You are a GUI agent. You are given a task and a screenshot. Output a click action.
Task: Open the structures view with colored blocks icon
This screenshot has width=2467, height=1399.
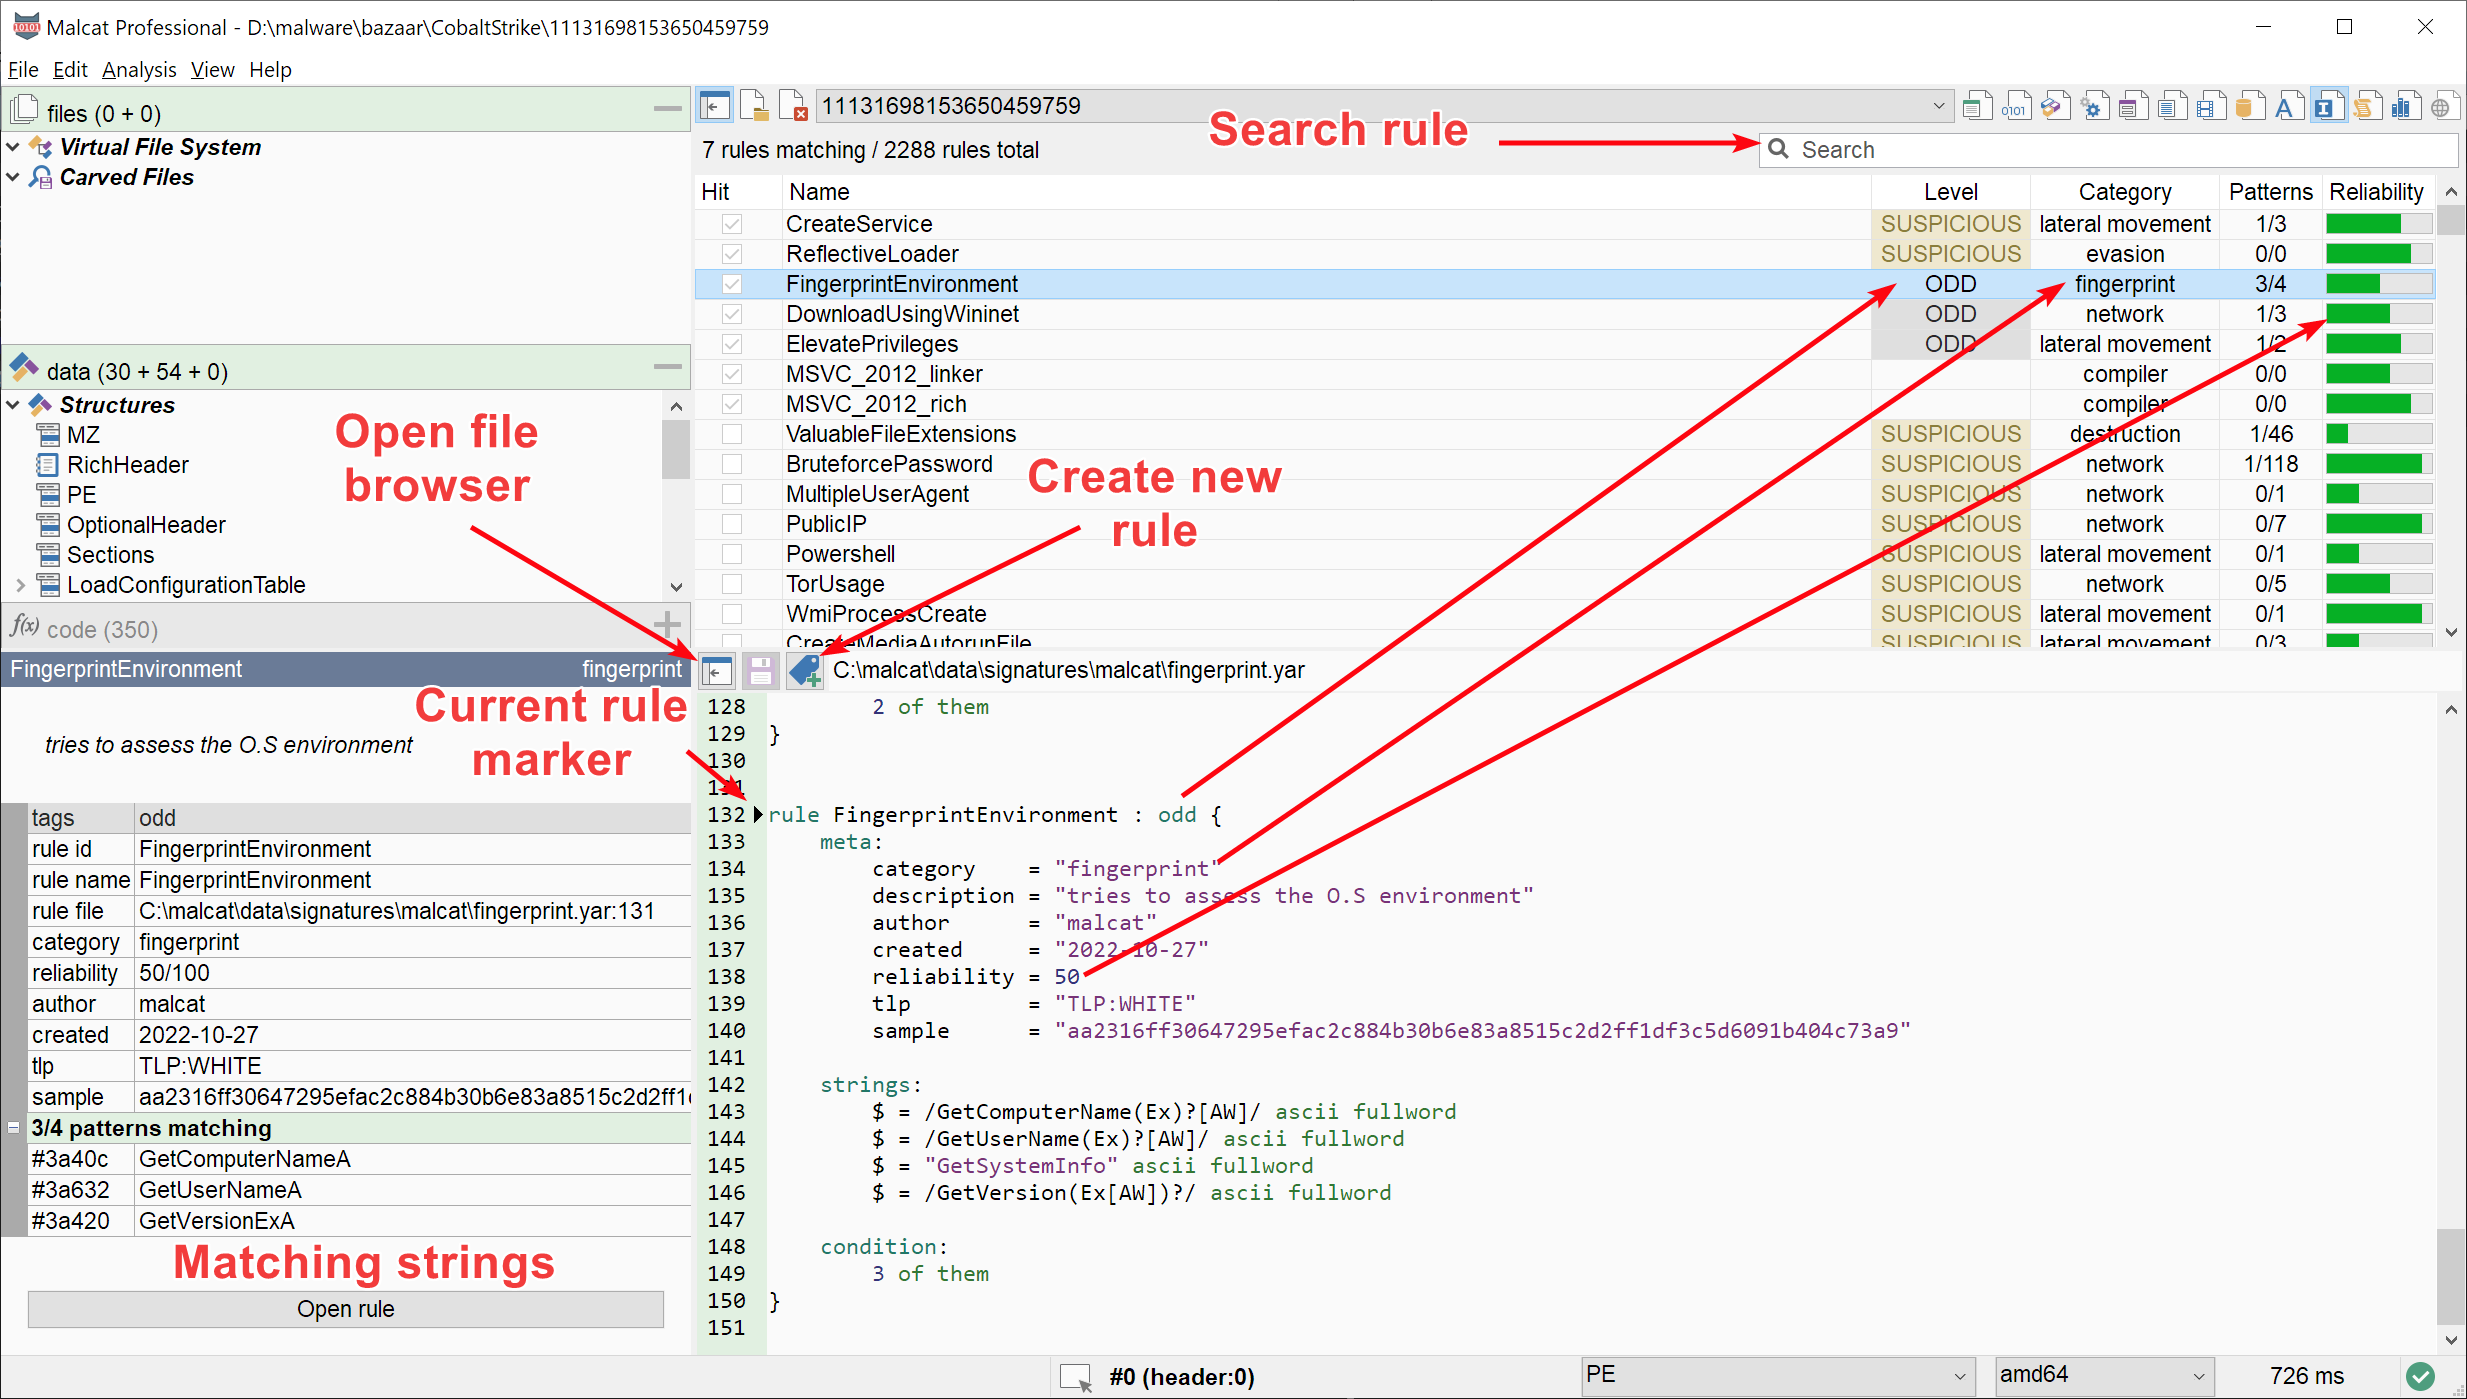click(x=2055, y=105)
